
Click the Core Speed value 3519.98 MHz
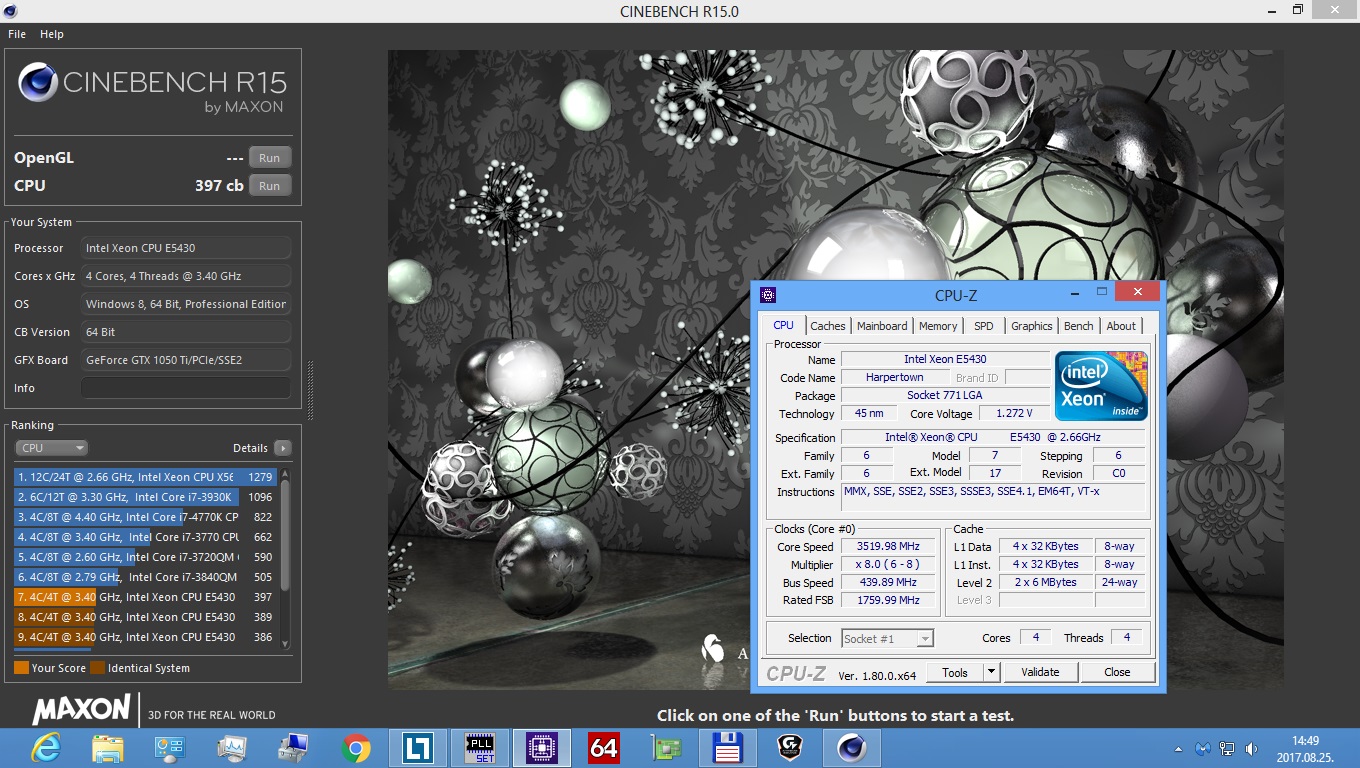point(888,547)
